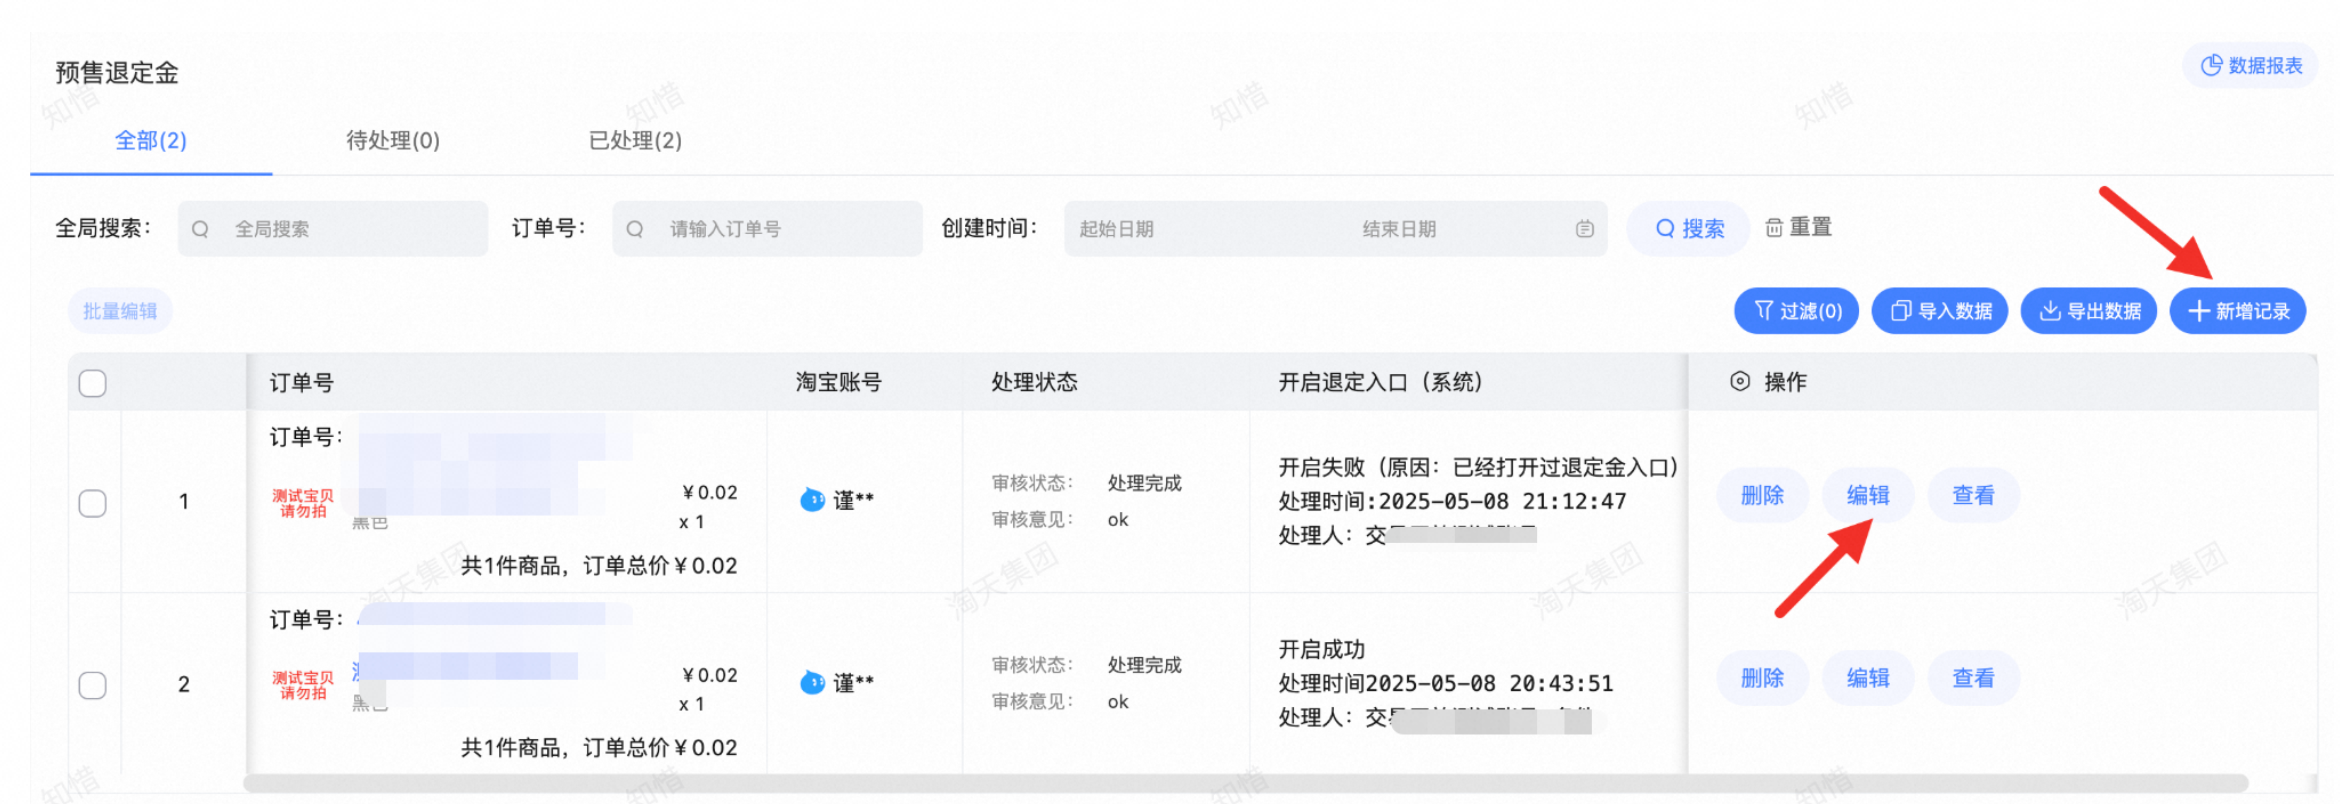This screenshot has width=2340, height=804.
Task: Click the 淘宝账号 column header
Action: pos(839,382)
